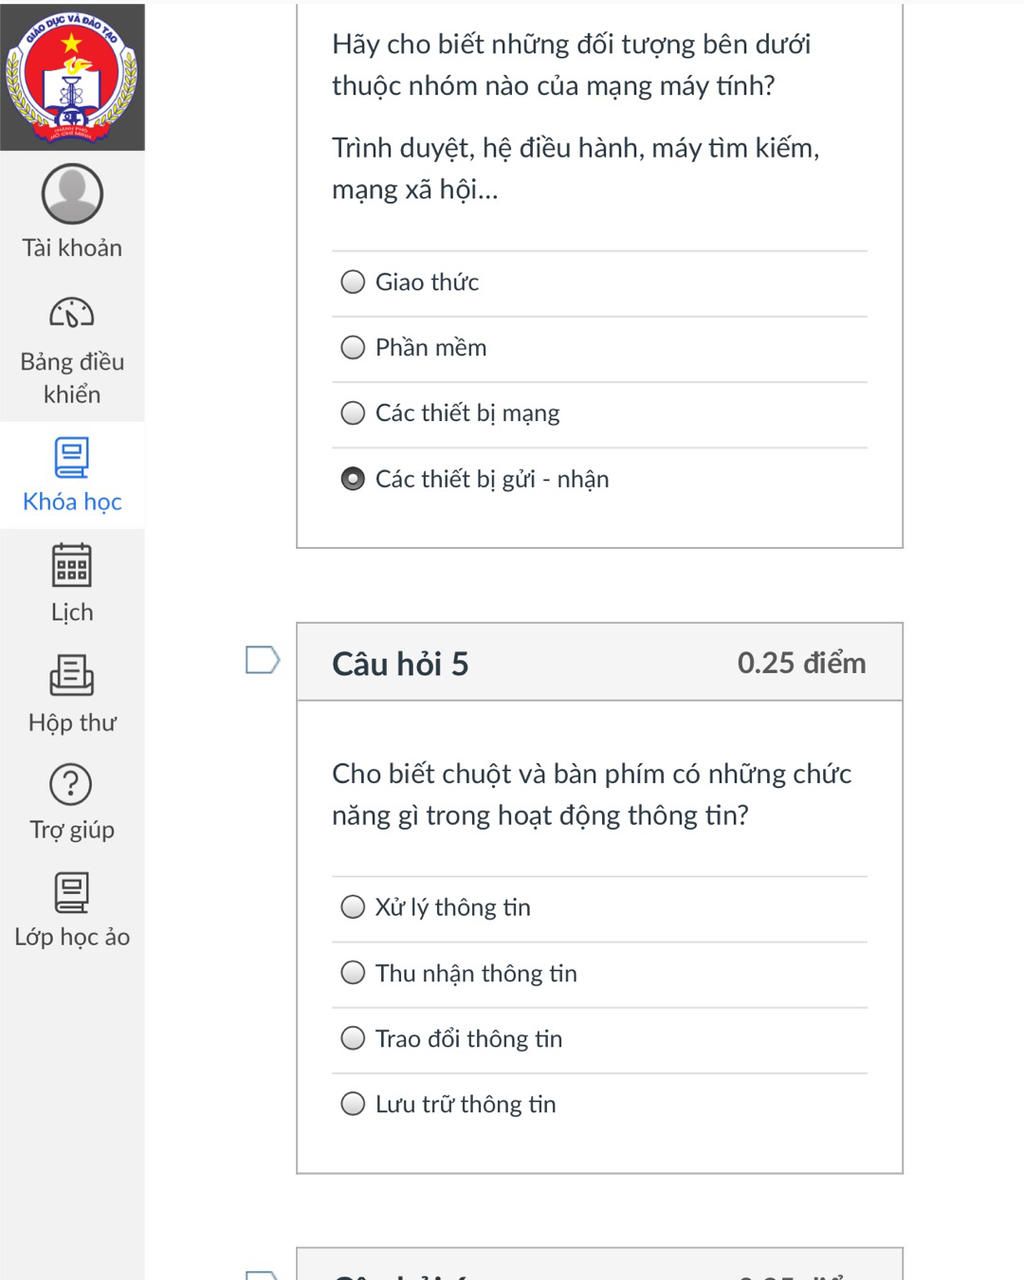Open the Tài khoản account avatar
The width and height of the screenshot is (1024, 1280).
[72, 194]
